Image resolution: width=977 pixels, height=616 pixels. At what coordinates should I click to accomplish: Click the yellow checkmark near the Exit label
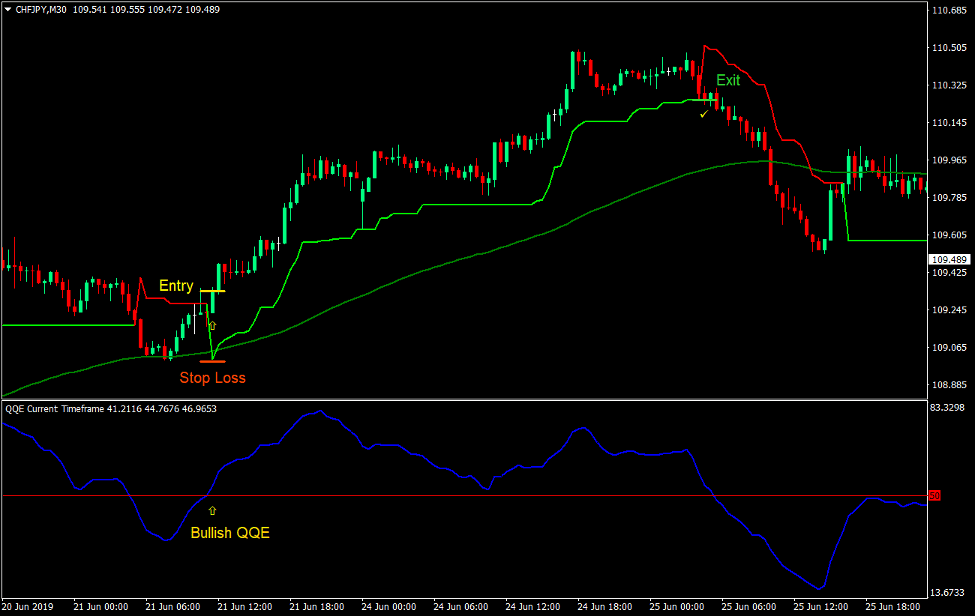click(x=703, y=114)
